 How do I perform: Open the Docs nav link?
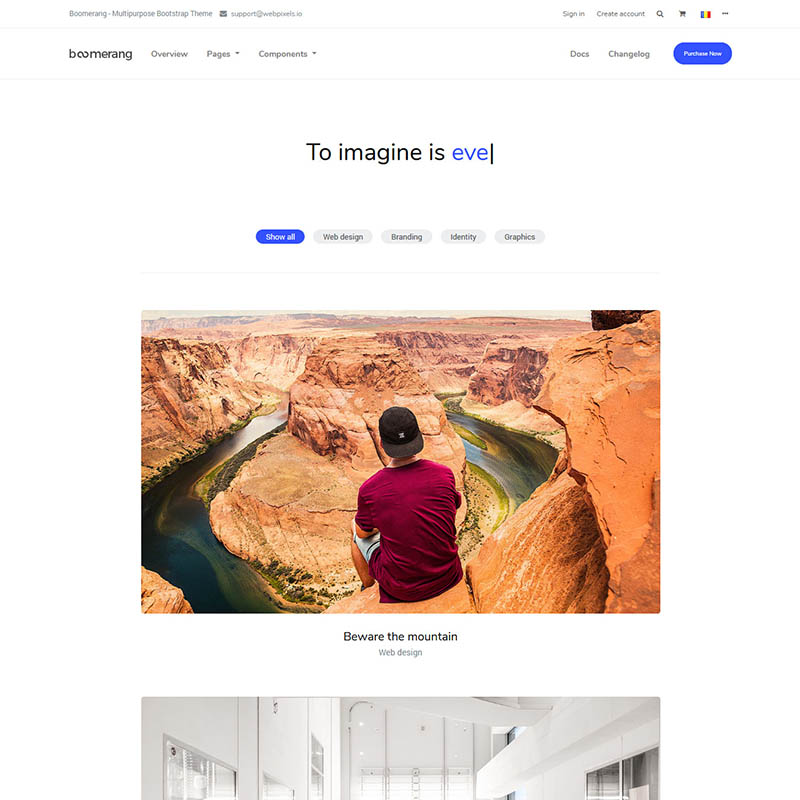tap(580, 54)
